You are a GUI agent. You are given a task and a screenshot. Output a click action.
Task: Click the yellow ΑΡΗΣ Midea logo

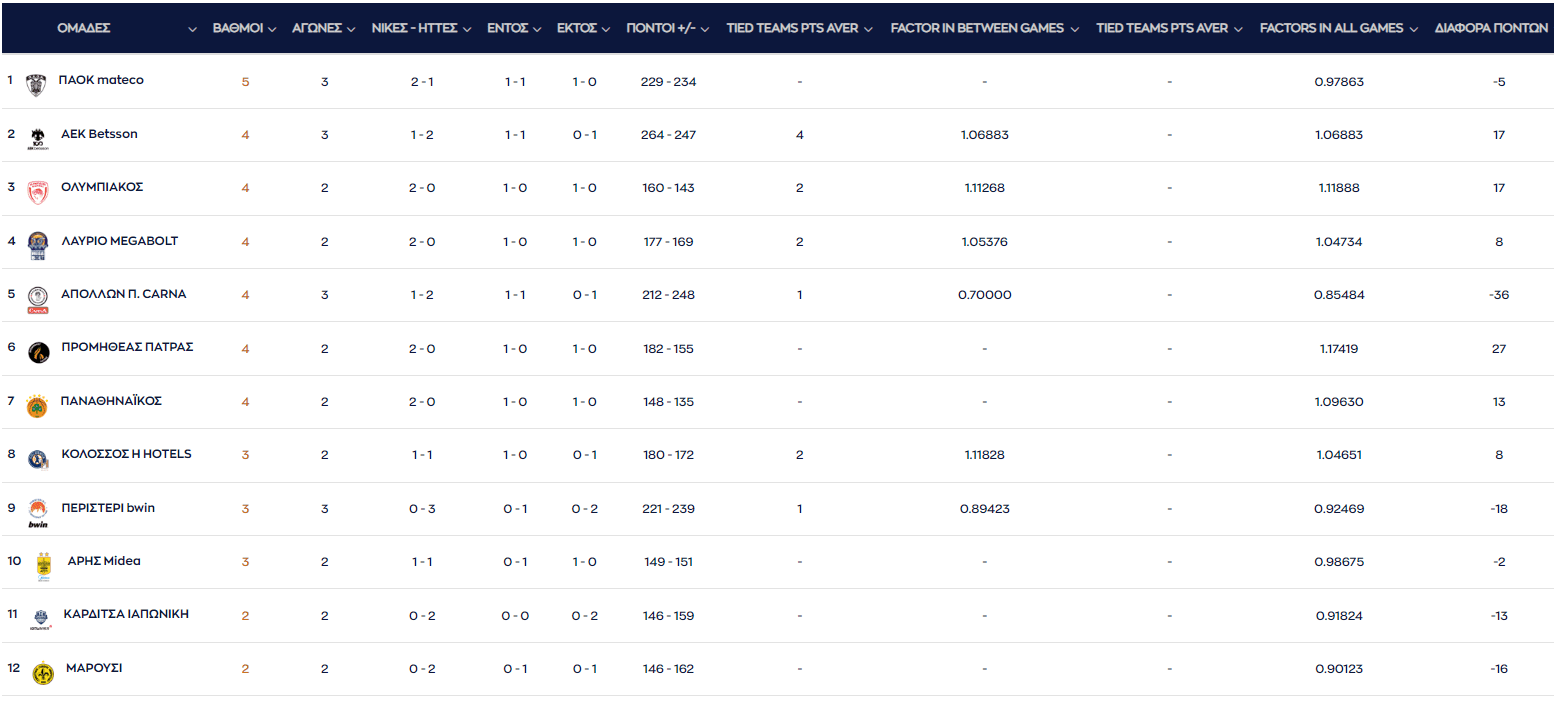point(43,566)
